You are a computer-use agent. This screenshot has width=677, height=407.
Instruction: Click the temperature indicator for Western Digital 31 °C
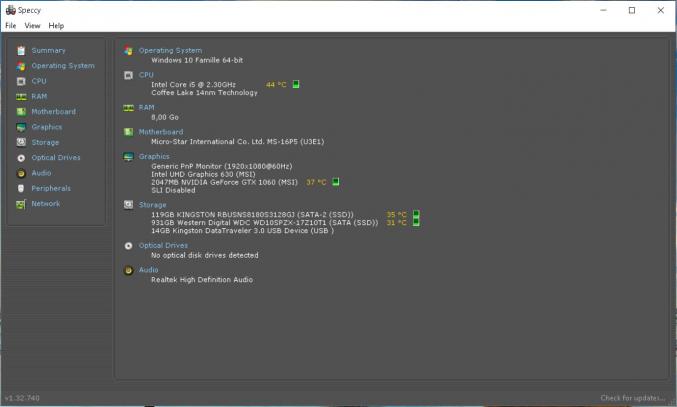pos(416,222)
